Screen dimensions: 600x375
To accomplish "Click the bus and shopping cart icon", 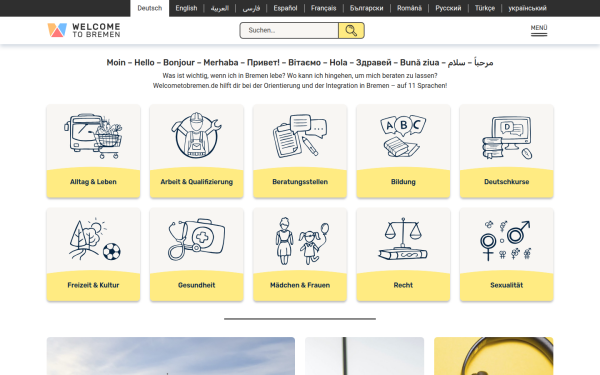I will point(93,136).
